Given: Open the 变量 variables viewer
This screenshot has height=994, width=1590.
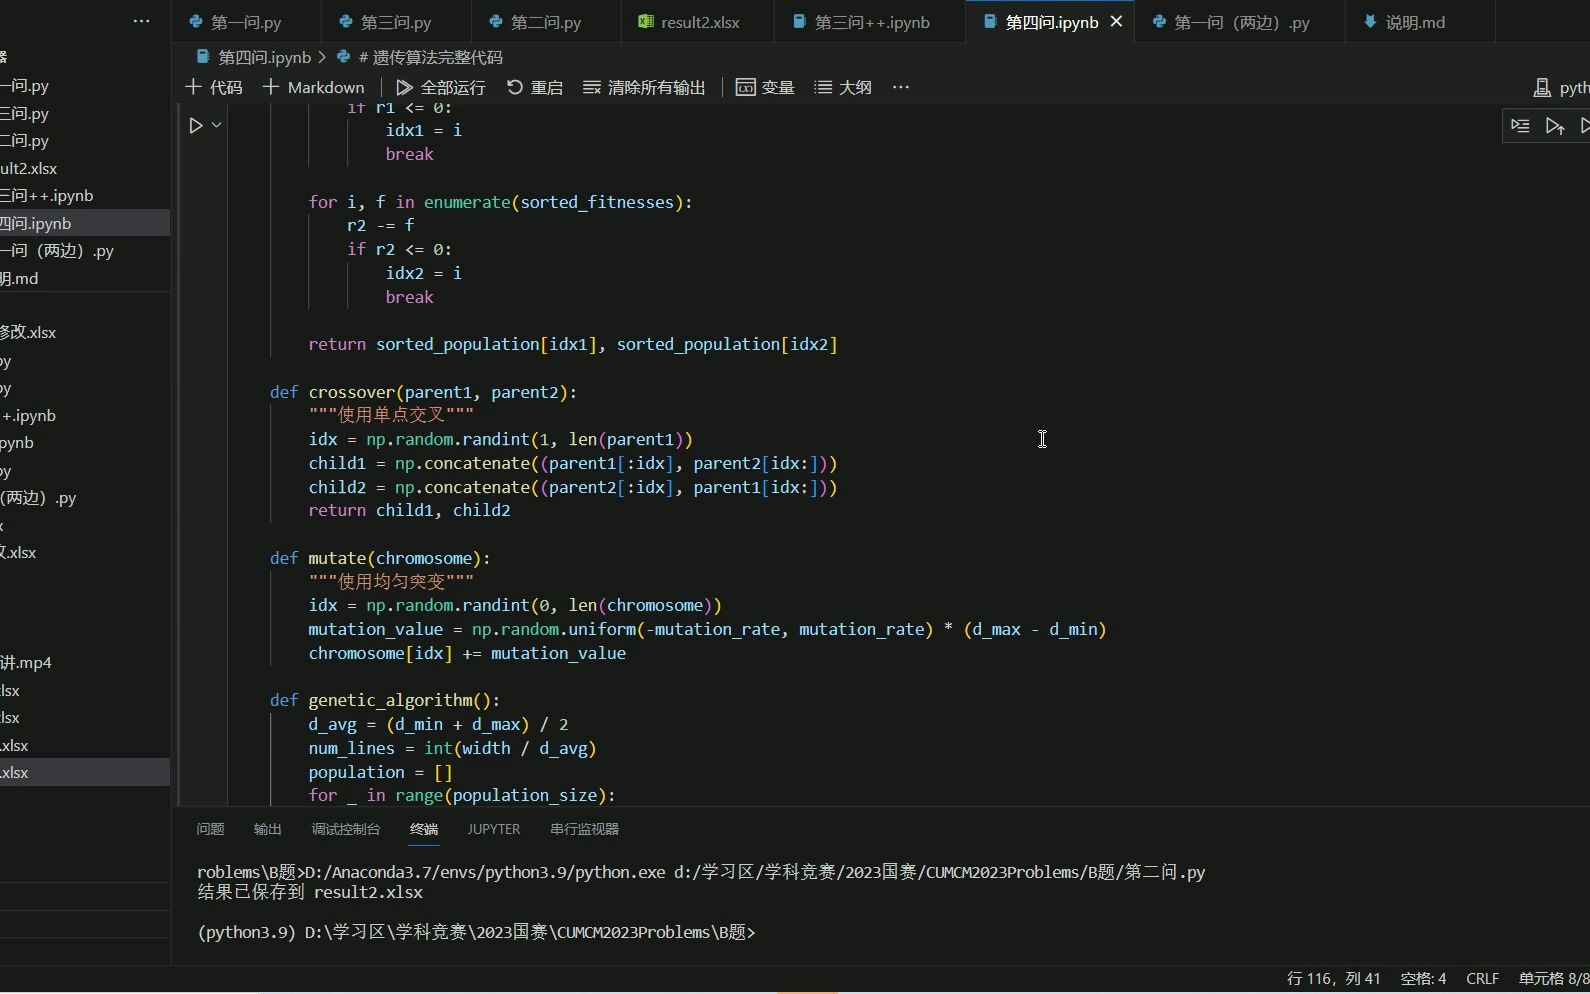Looking at the screenshot, I should [x=765, y=87].
